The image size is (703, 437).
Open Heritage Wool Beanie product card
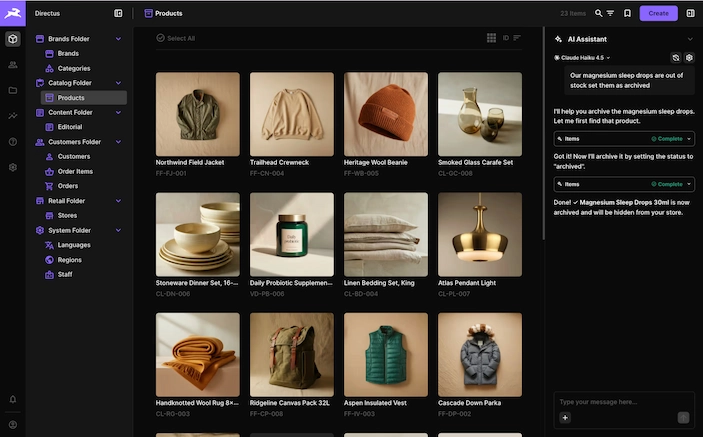point(386,124)
